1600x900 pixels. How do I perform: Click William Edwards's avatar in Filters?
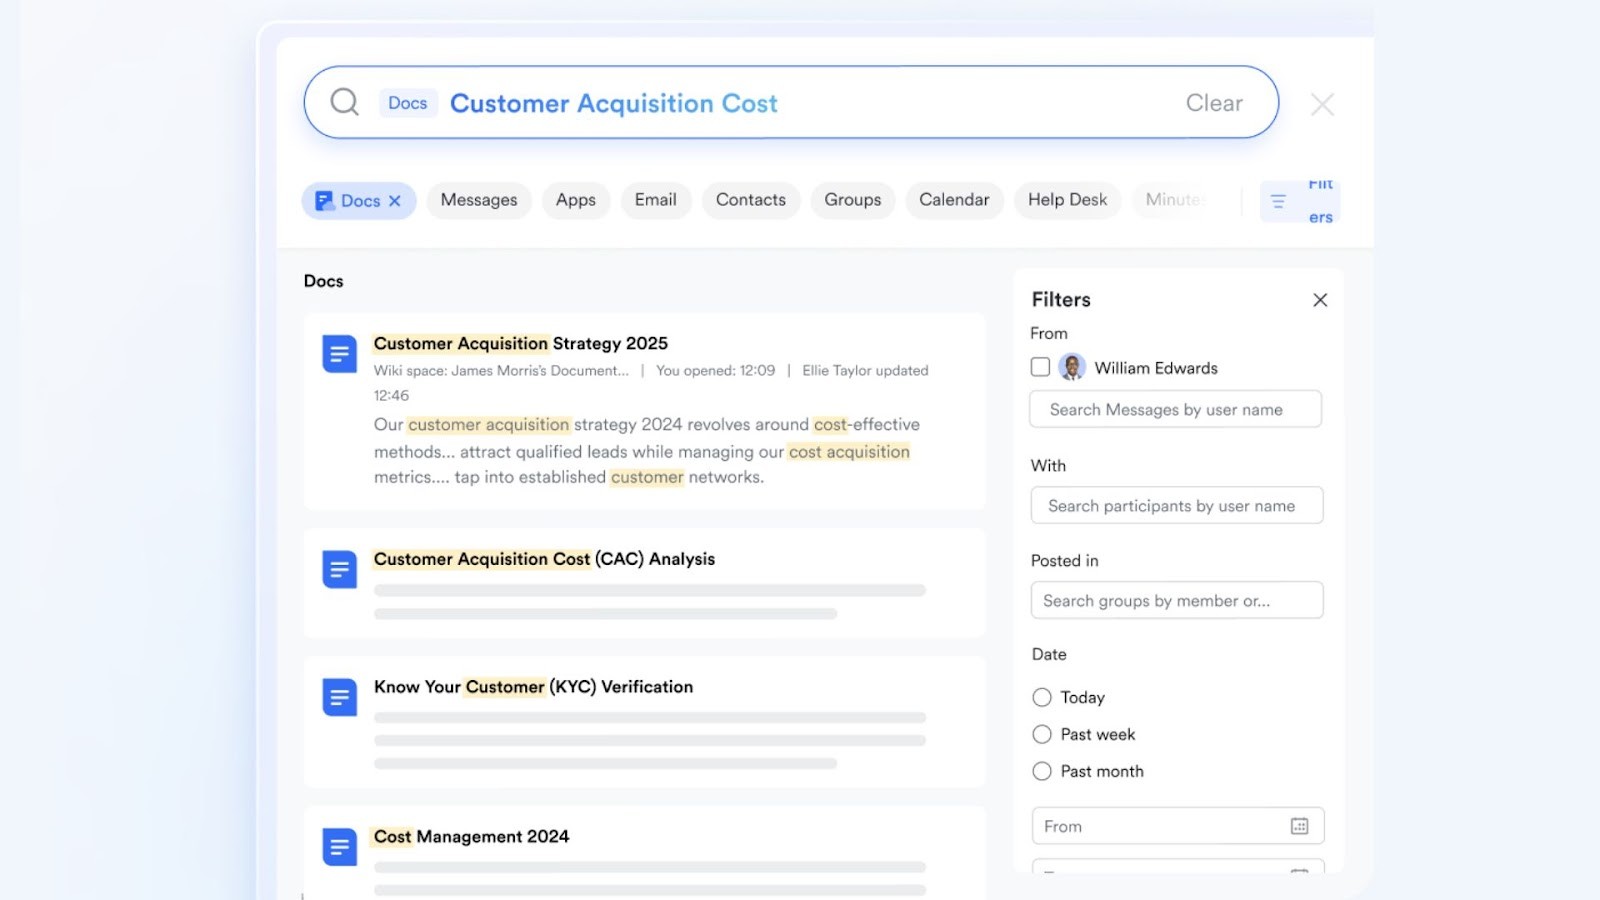pos(1073,367)
